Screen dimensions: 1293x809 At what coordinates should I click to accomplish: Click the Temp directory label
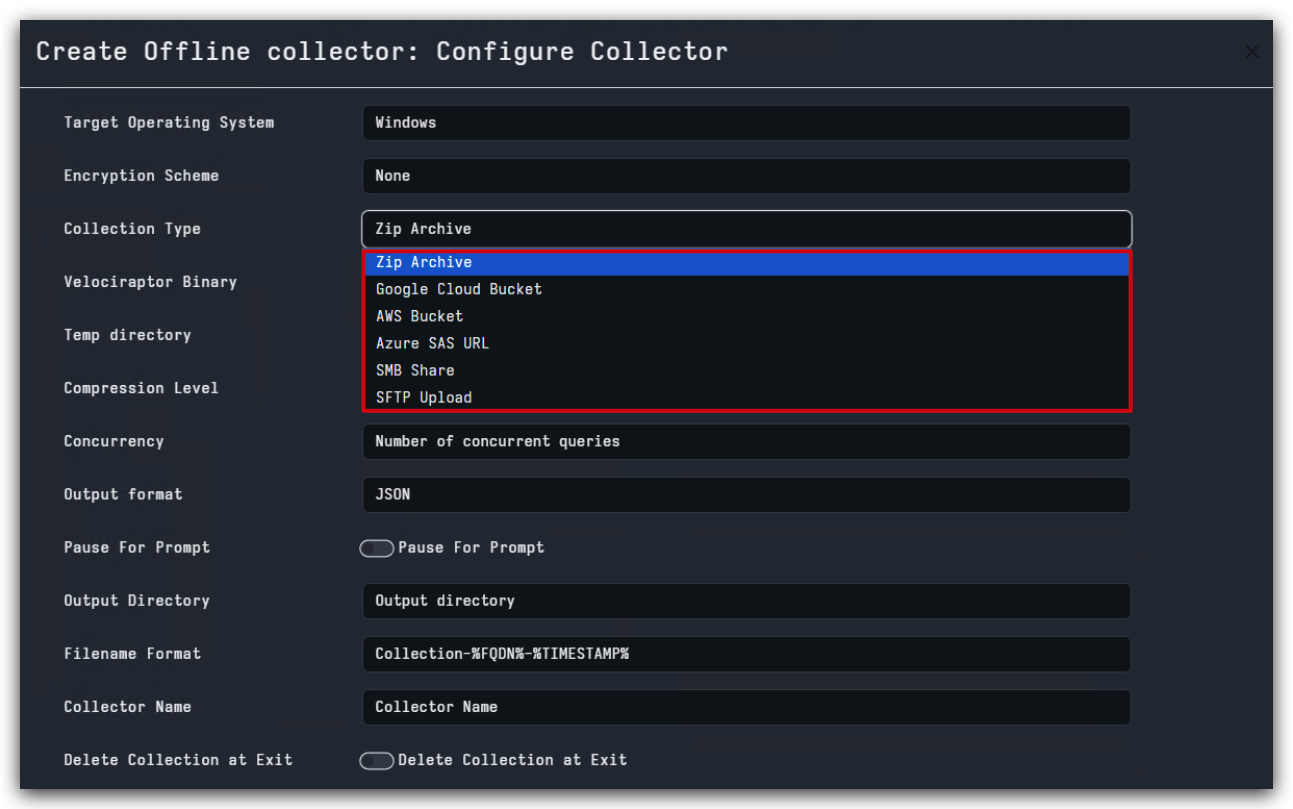[127, 335]
